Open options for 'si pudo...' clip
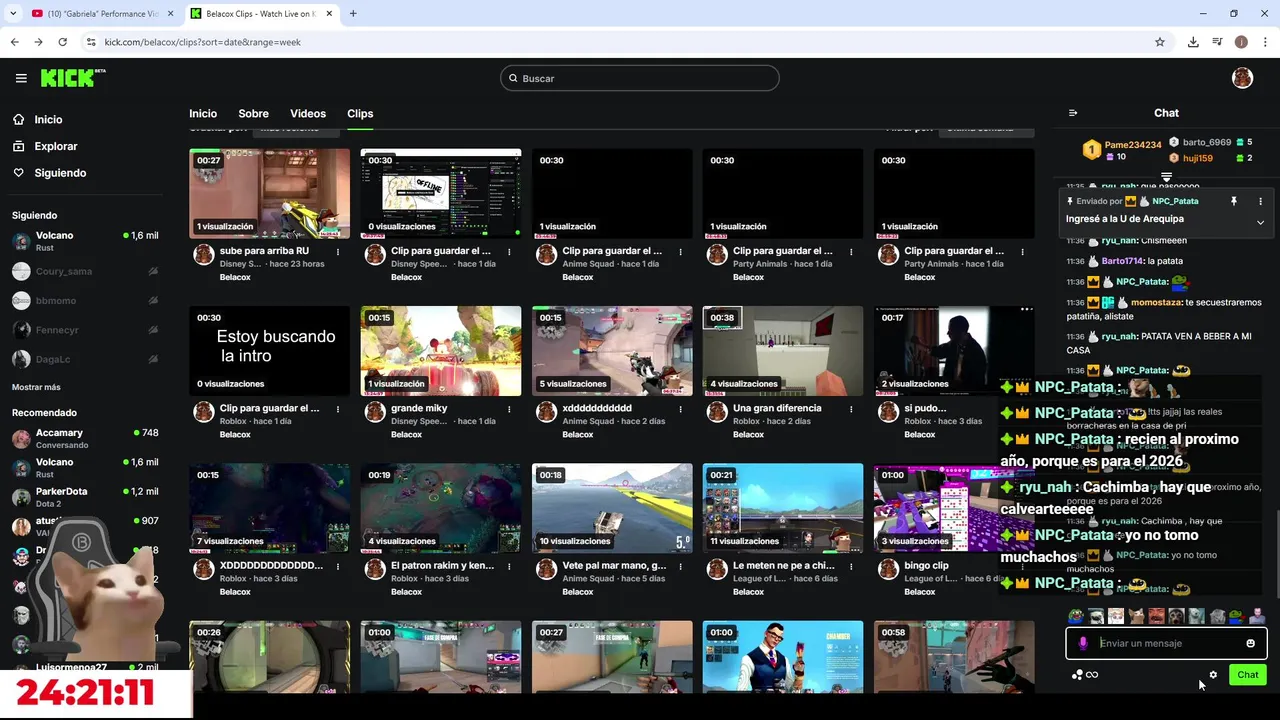Image resolution: width=1280 pixels, height=720 pixels. coord(1022,408)
